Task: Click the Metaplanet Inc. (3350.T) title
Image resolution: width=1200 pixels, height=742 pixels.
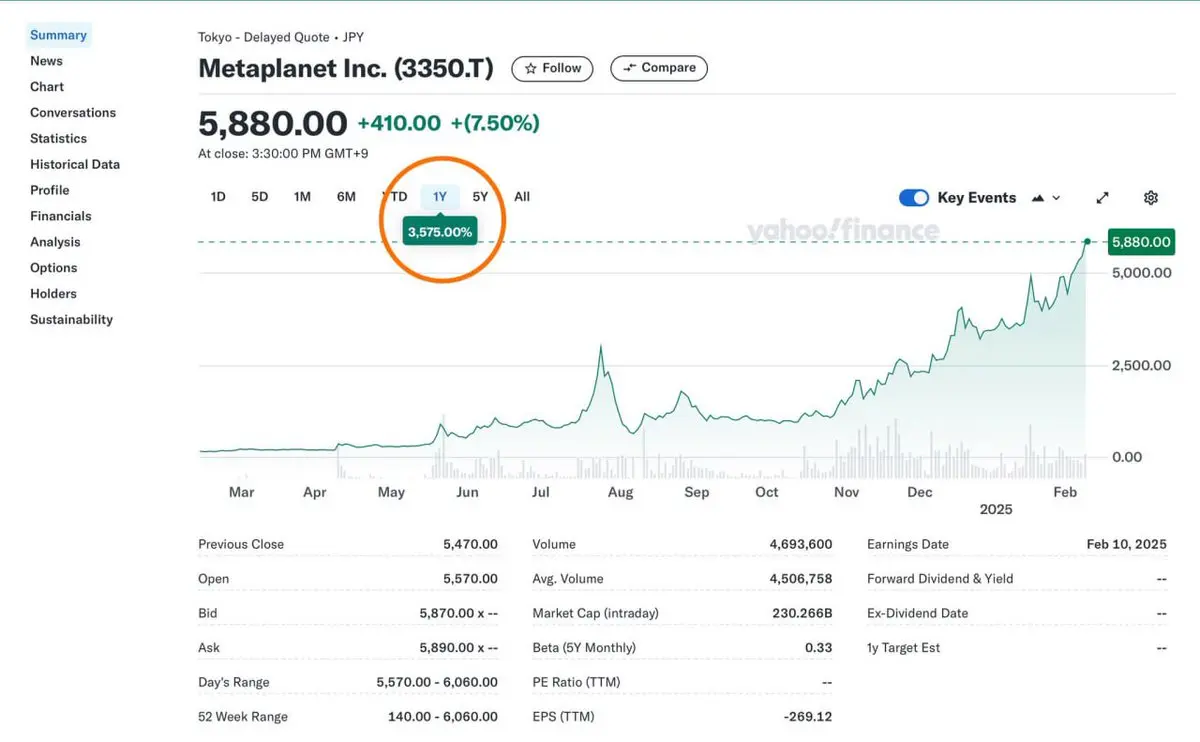Action: (x=346, y=68)
